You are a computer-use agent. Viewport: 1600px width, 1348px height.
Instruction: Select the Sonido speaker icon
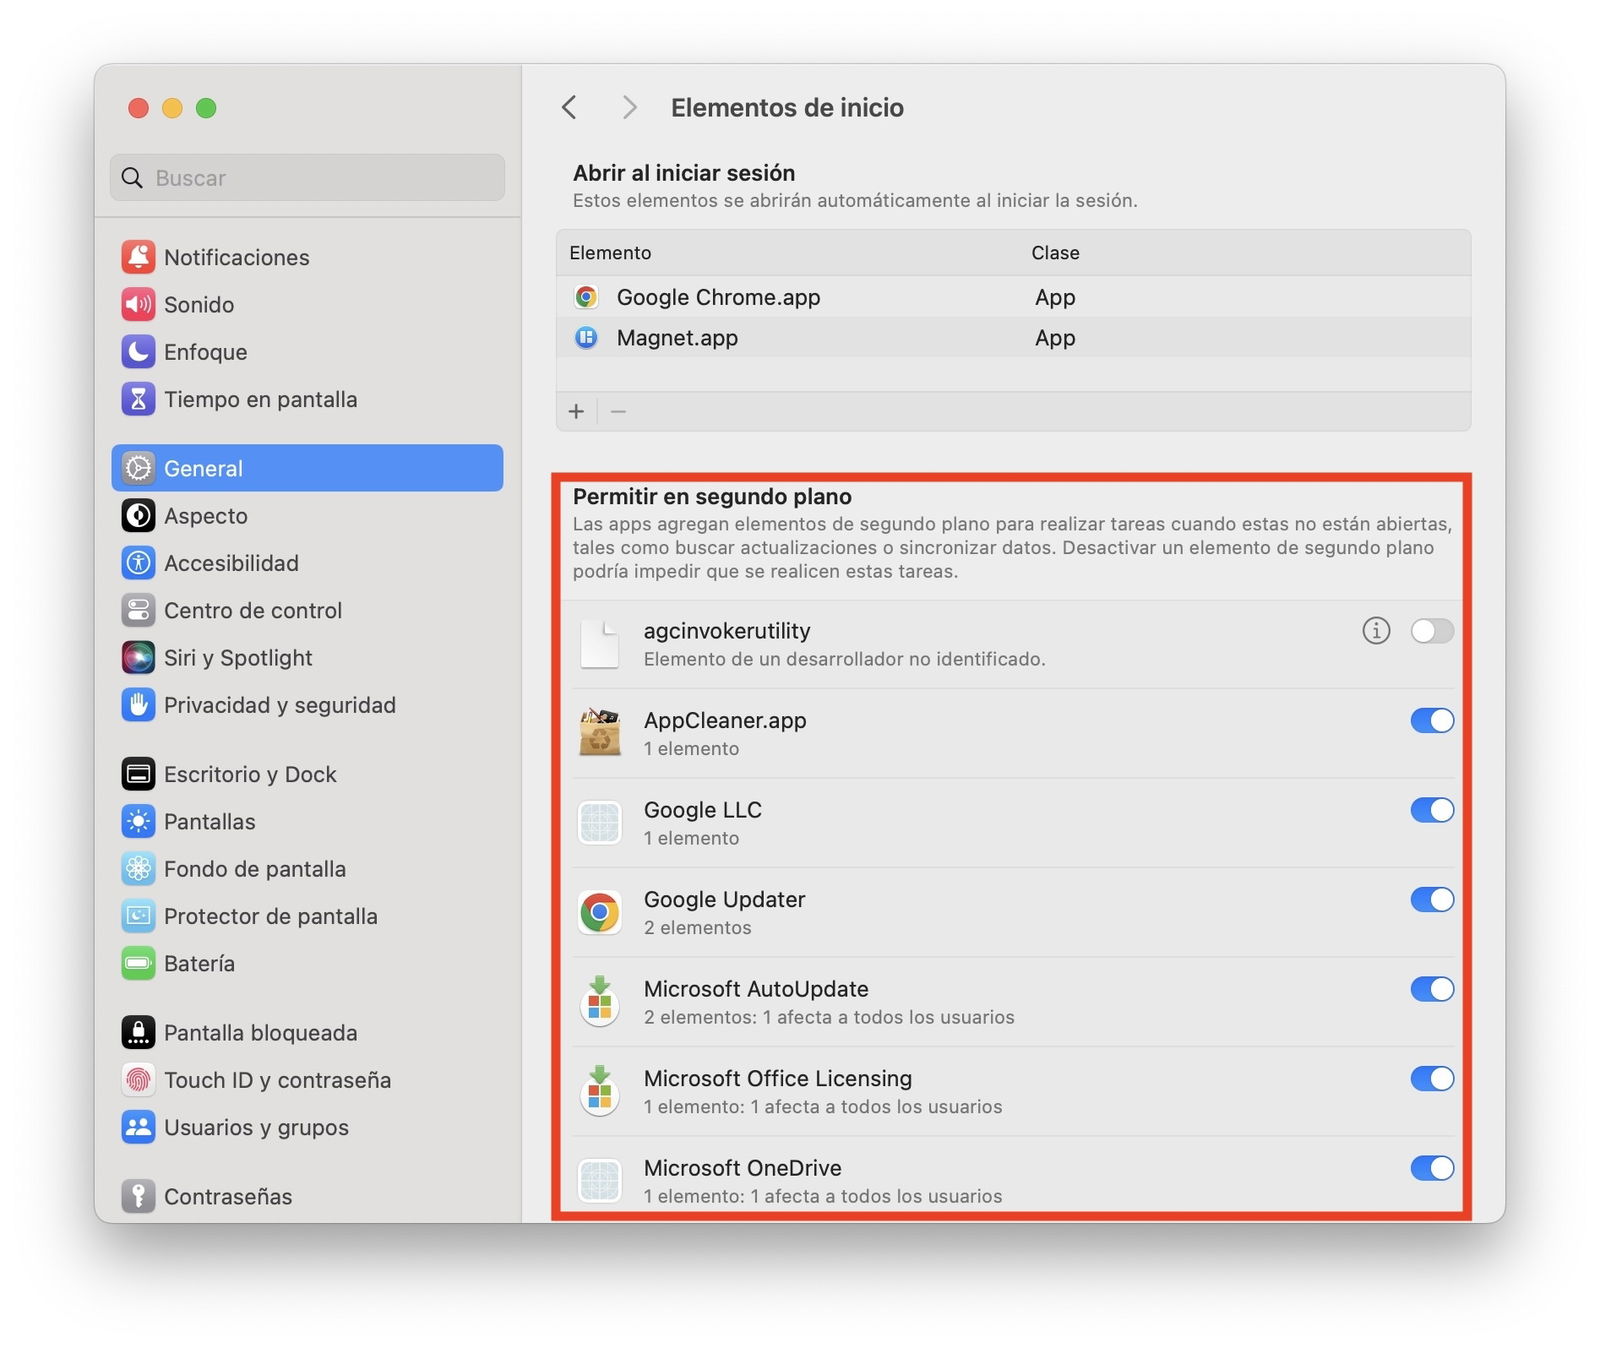(x=138, y=304)
